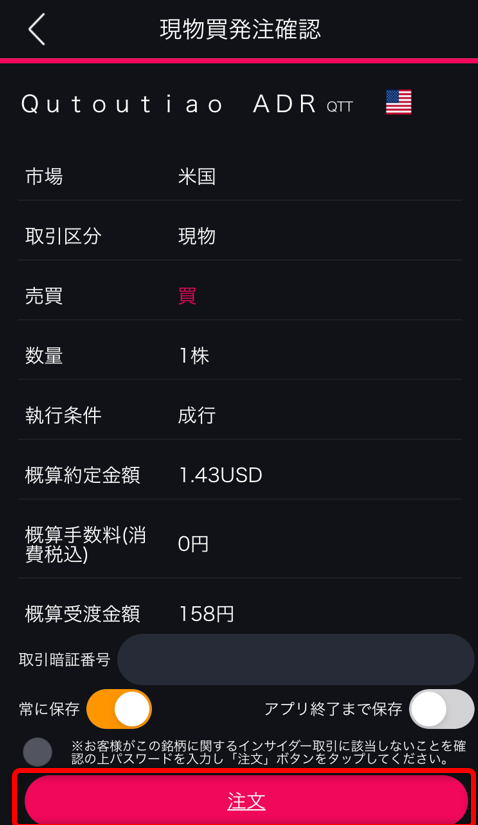Tap the 概算手数料 0円 value
The width and height of the screenshot is (478, 825).
coord(193,544)
